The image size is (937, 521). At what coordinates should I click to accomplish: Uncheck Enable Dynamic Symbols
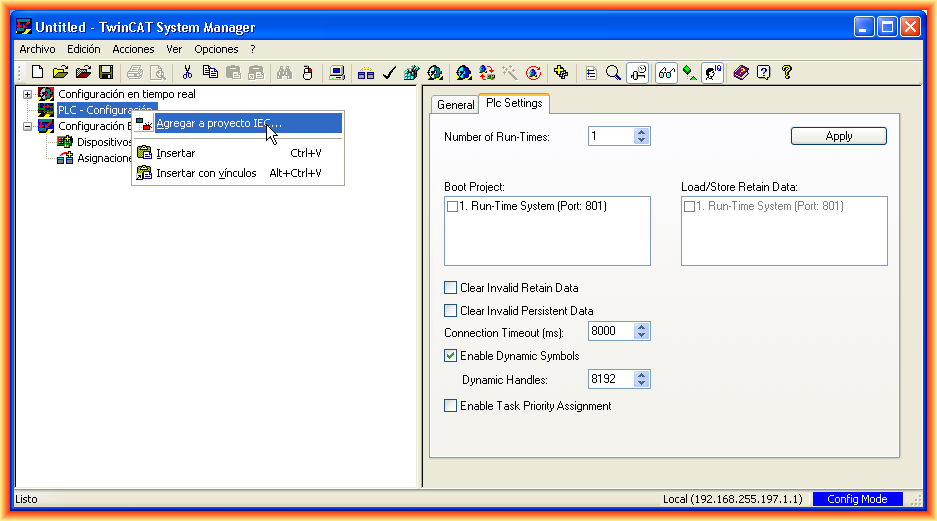pos(450,356)
